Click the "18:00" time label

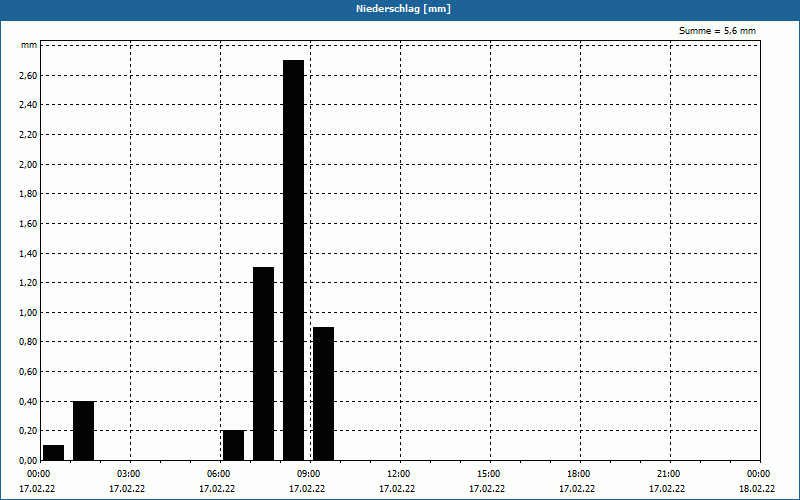point(579,474)
